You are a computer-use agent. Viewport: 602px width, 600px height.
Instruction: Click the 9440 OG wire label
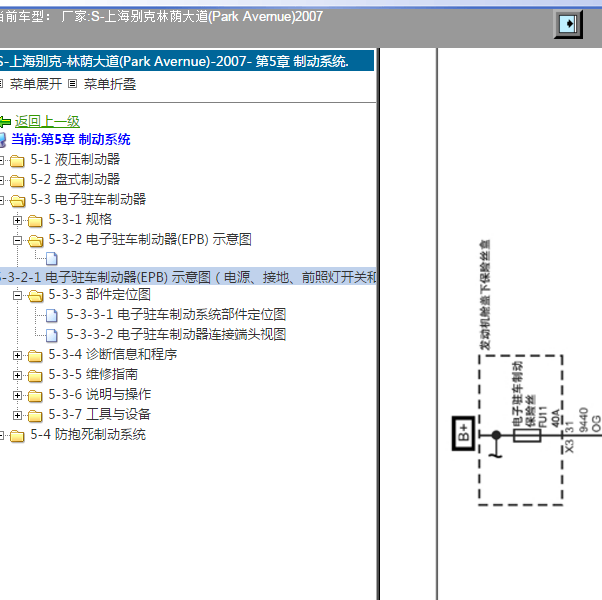(x=589, y=420)
